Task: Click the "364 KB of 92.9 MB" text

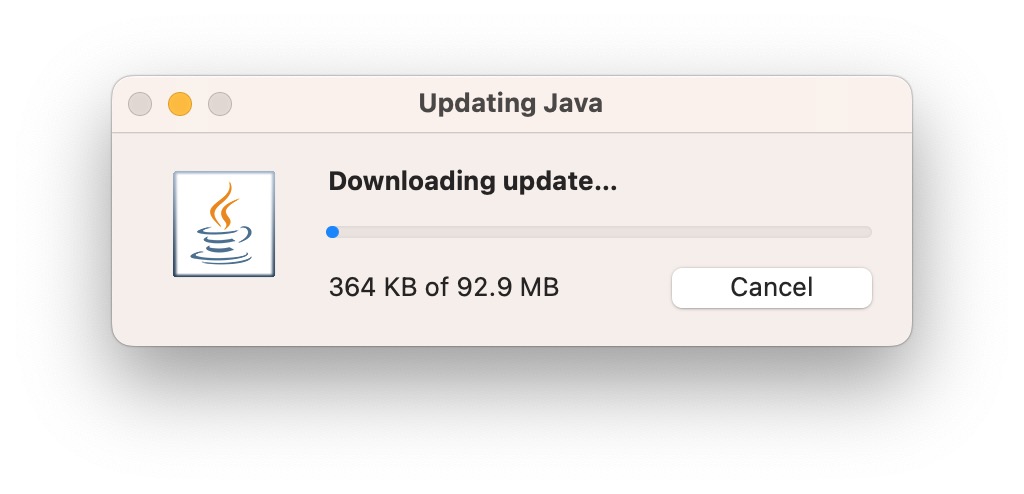Action: click(x=444, y=288)
